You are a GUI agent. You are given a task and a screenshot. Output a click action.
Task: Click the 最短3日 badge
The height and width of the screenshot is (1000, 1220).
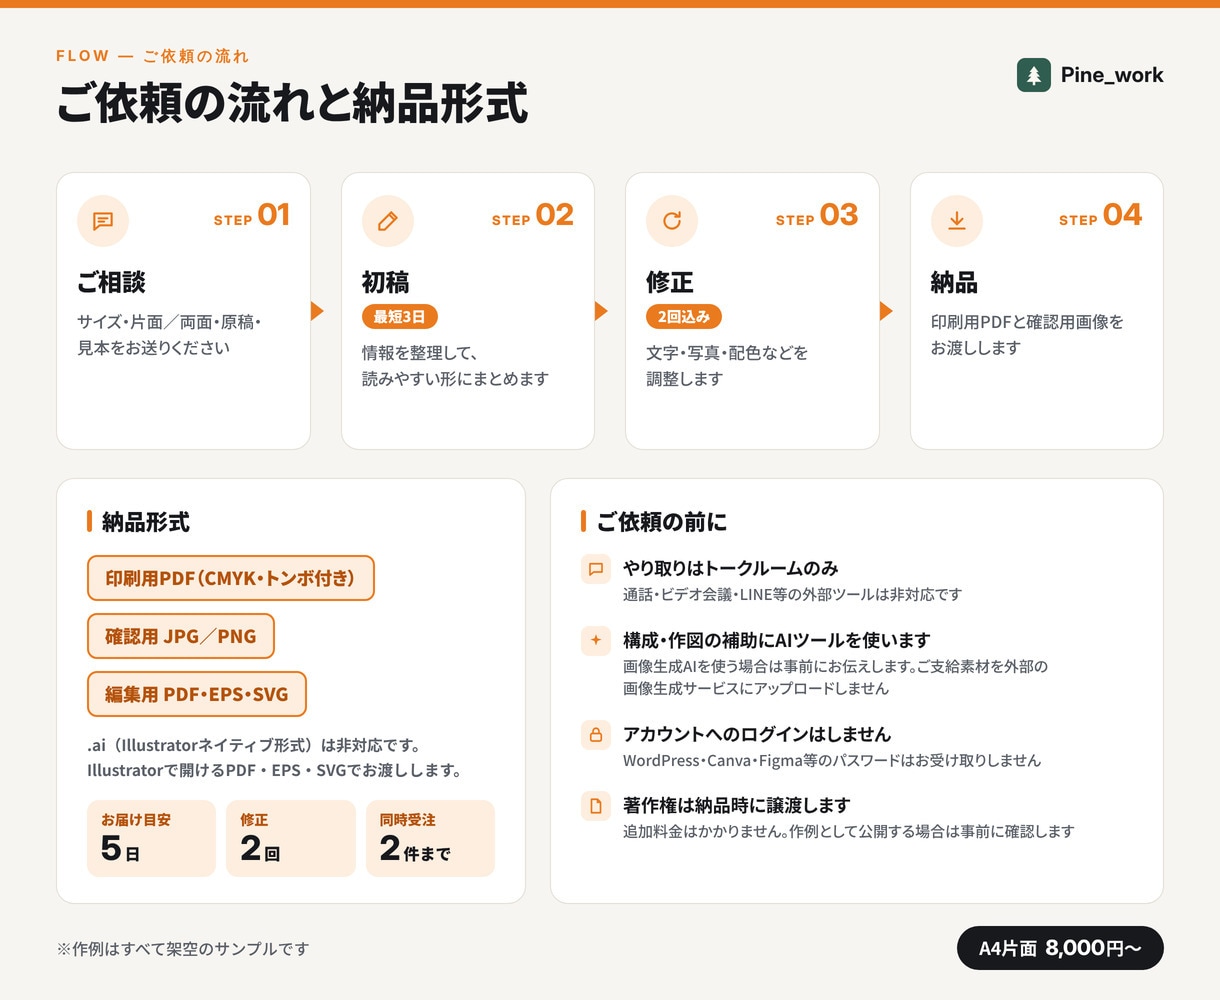point(400,317)
